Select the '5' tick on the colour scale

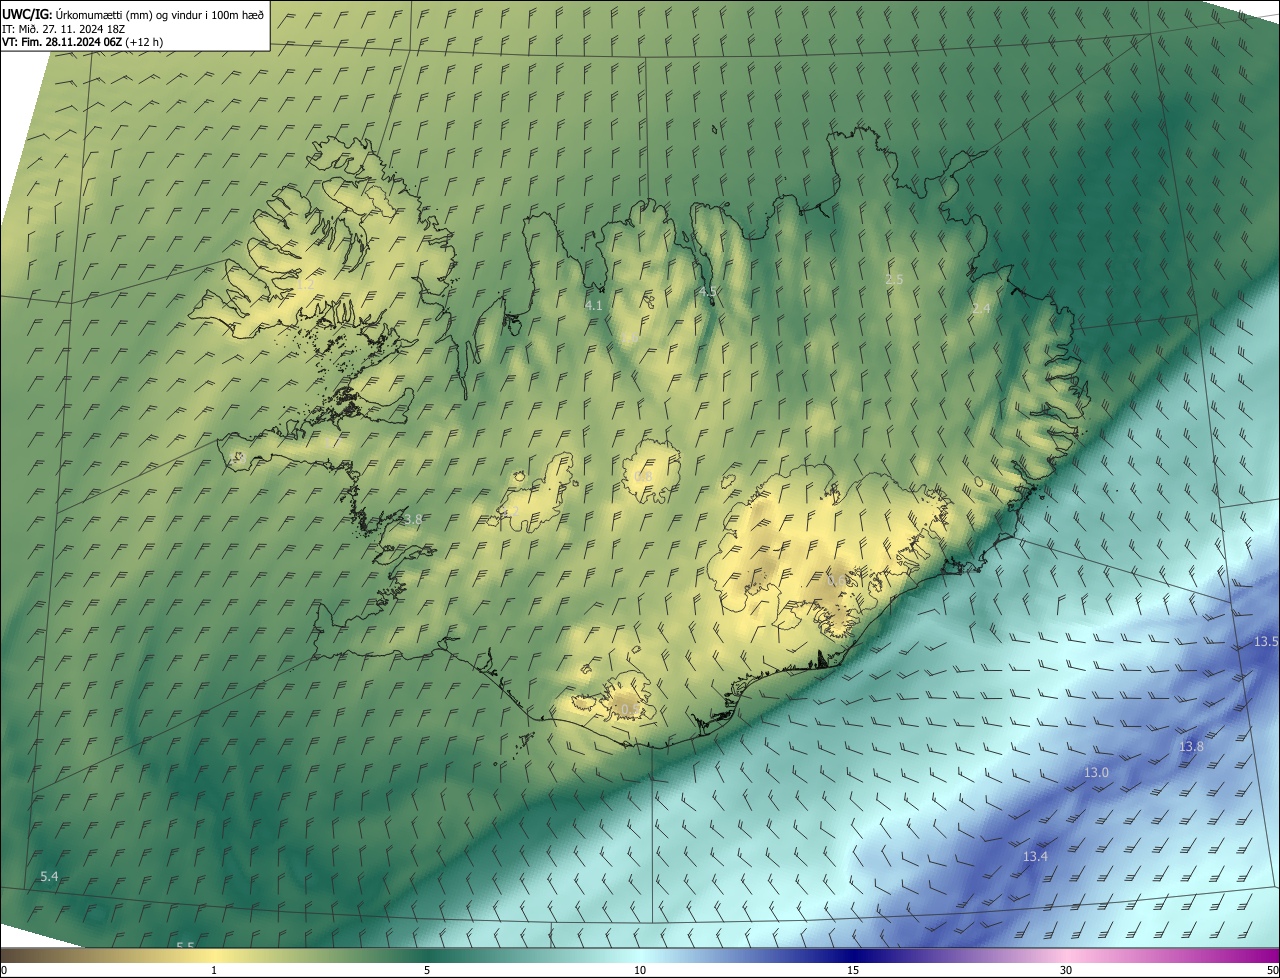click(x=427, y=970)
